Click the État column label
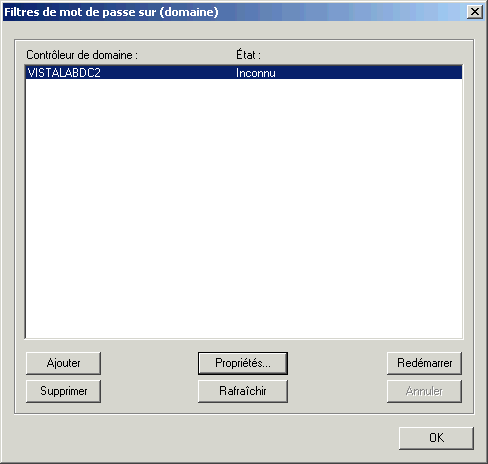 pos(248,55)
